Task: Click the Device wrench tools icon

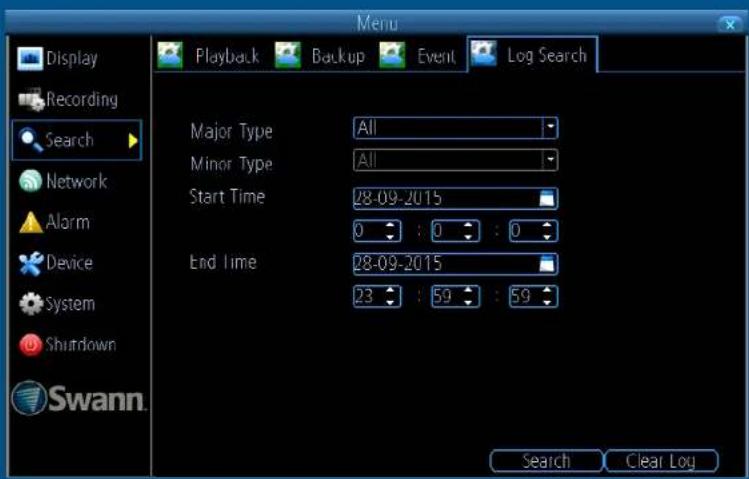Action: click(x=31, y=264)
